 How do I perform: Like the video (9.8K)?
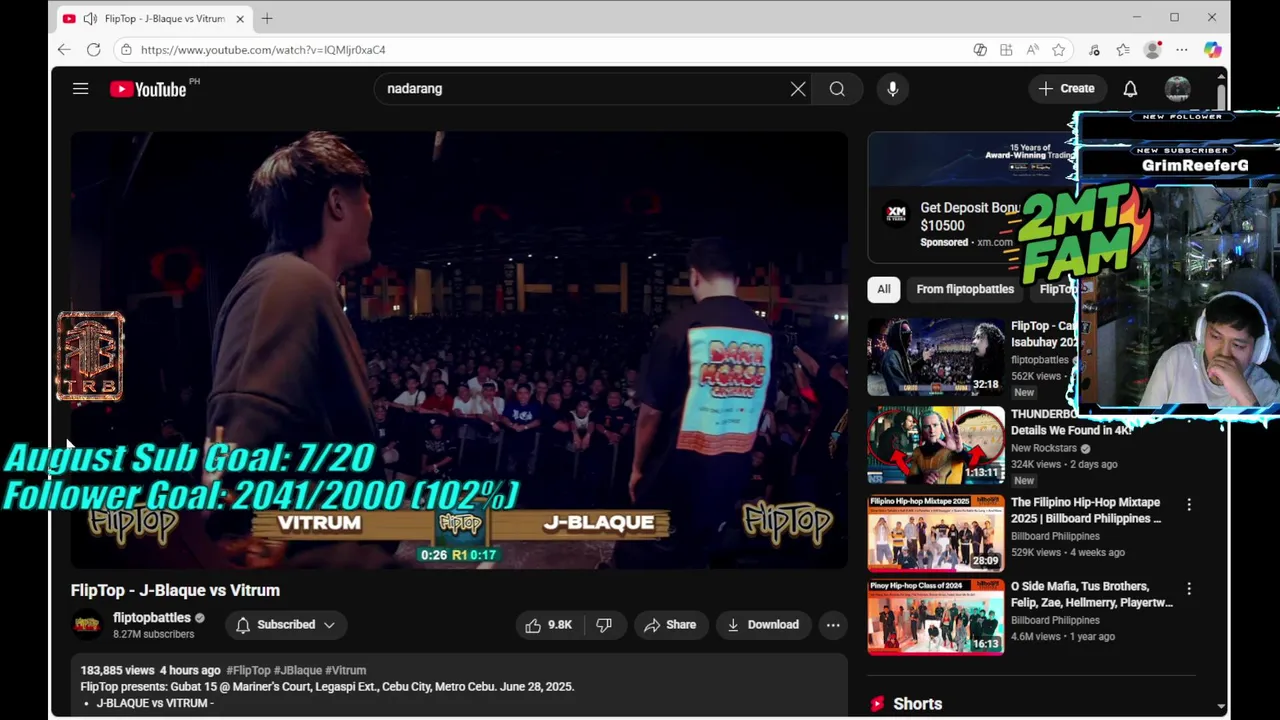(x=548, y=625)
